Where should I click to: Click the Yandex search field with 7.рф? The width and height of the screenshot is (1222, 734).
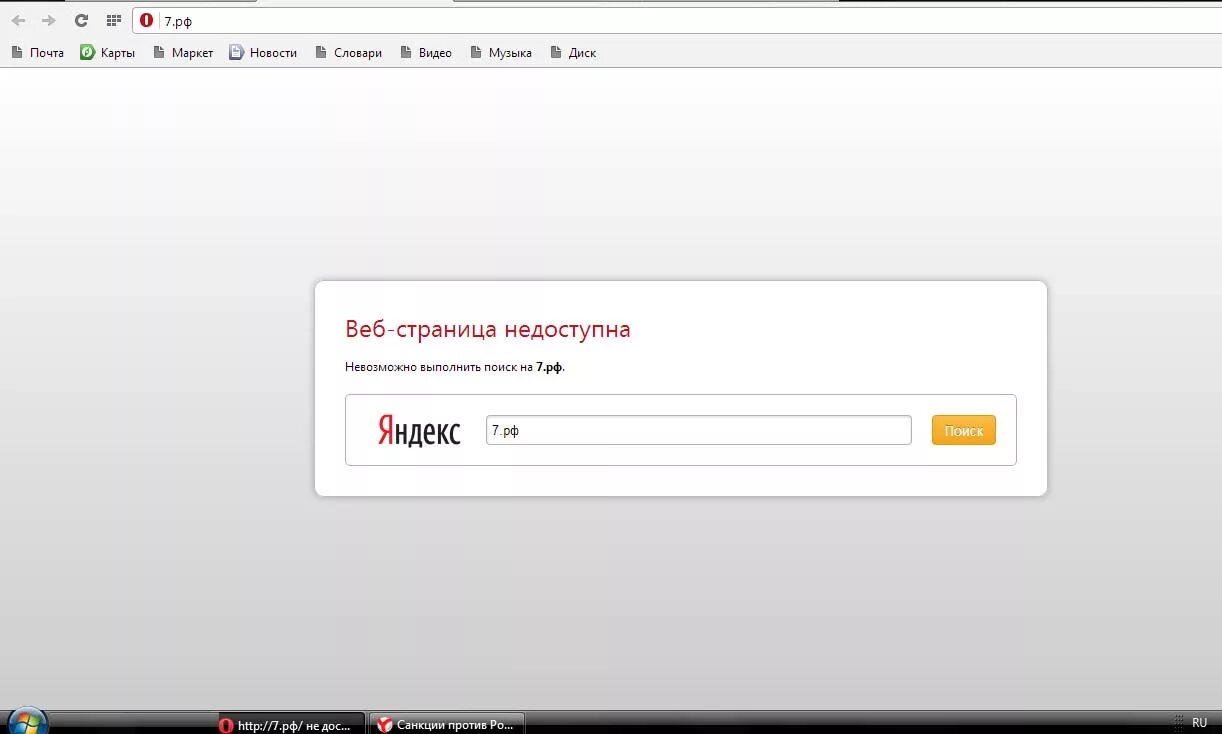[x=698, y=430]
